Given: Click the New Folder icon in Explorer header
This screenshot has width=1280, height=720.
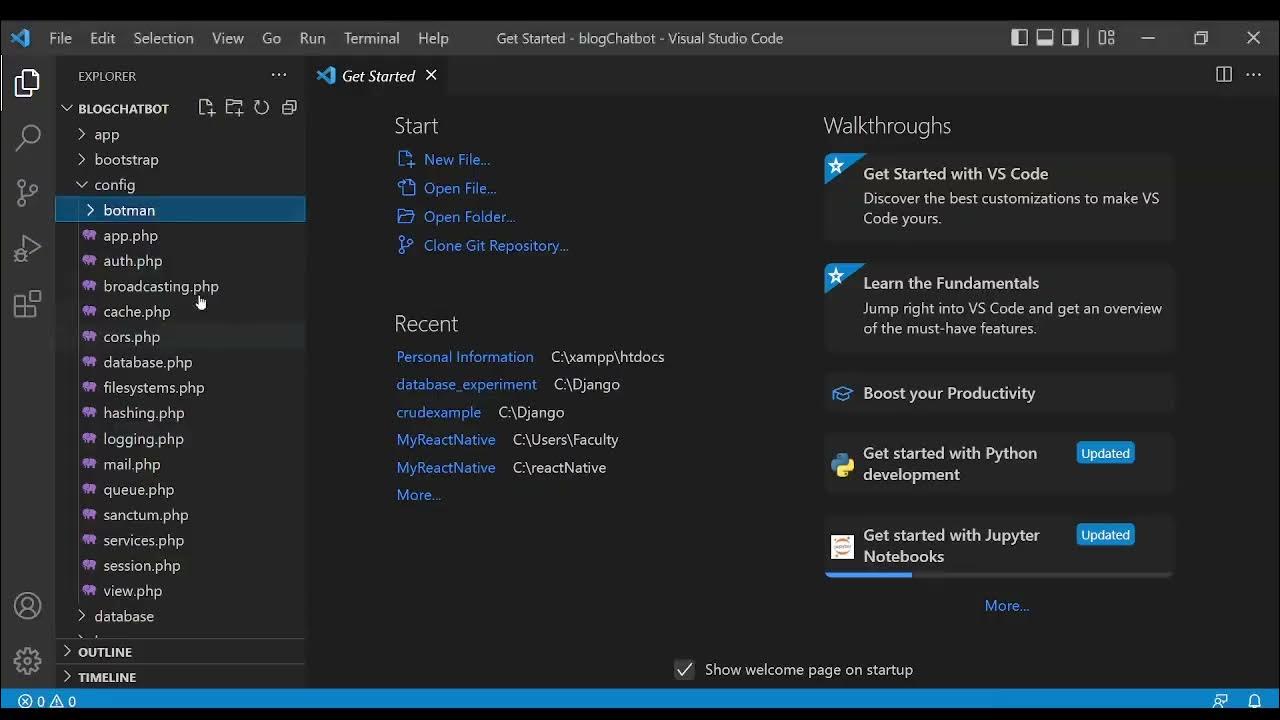Looking at the screenshot, I should click(x=234, y=108).
